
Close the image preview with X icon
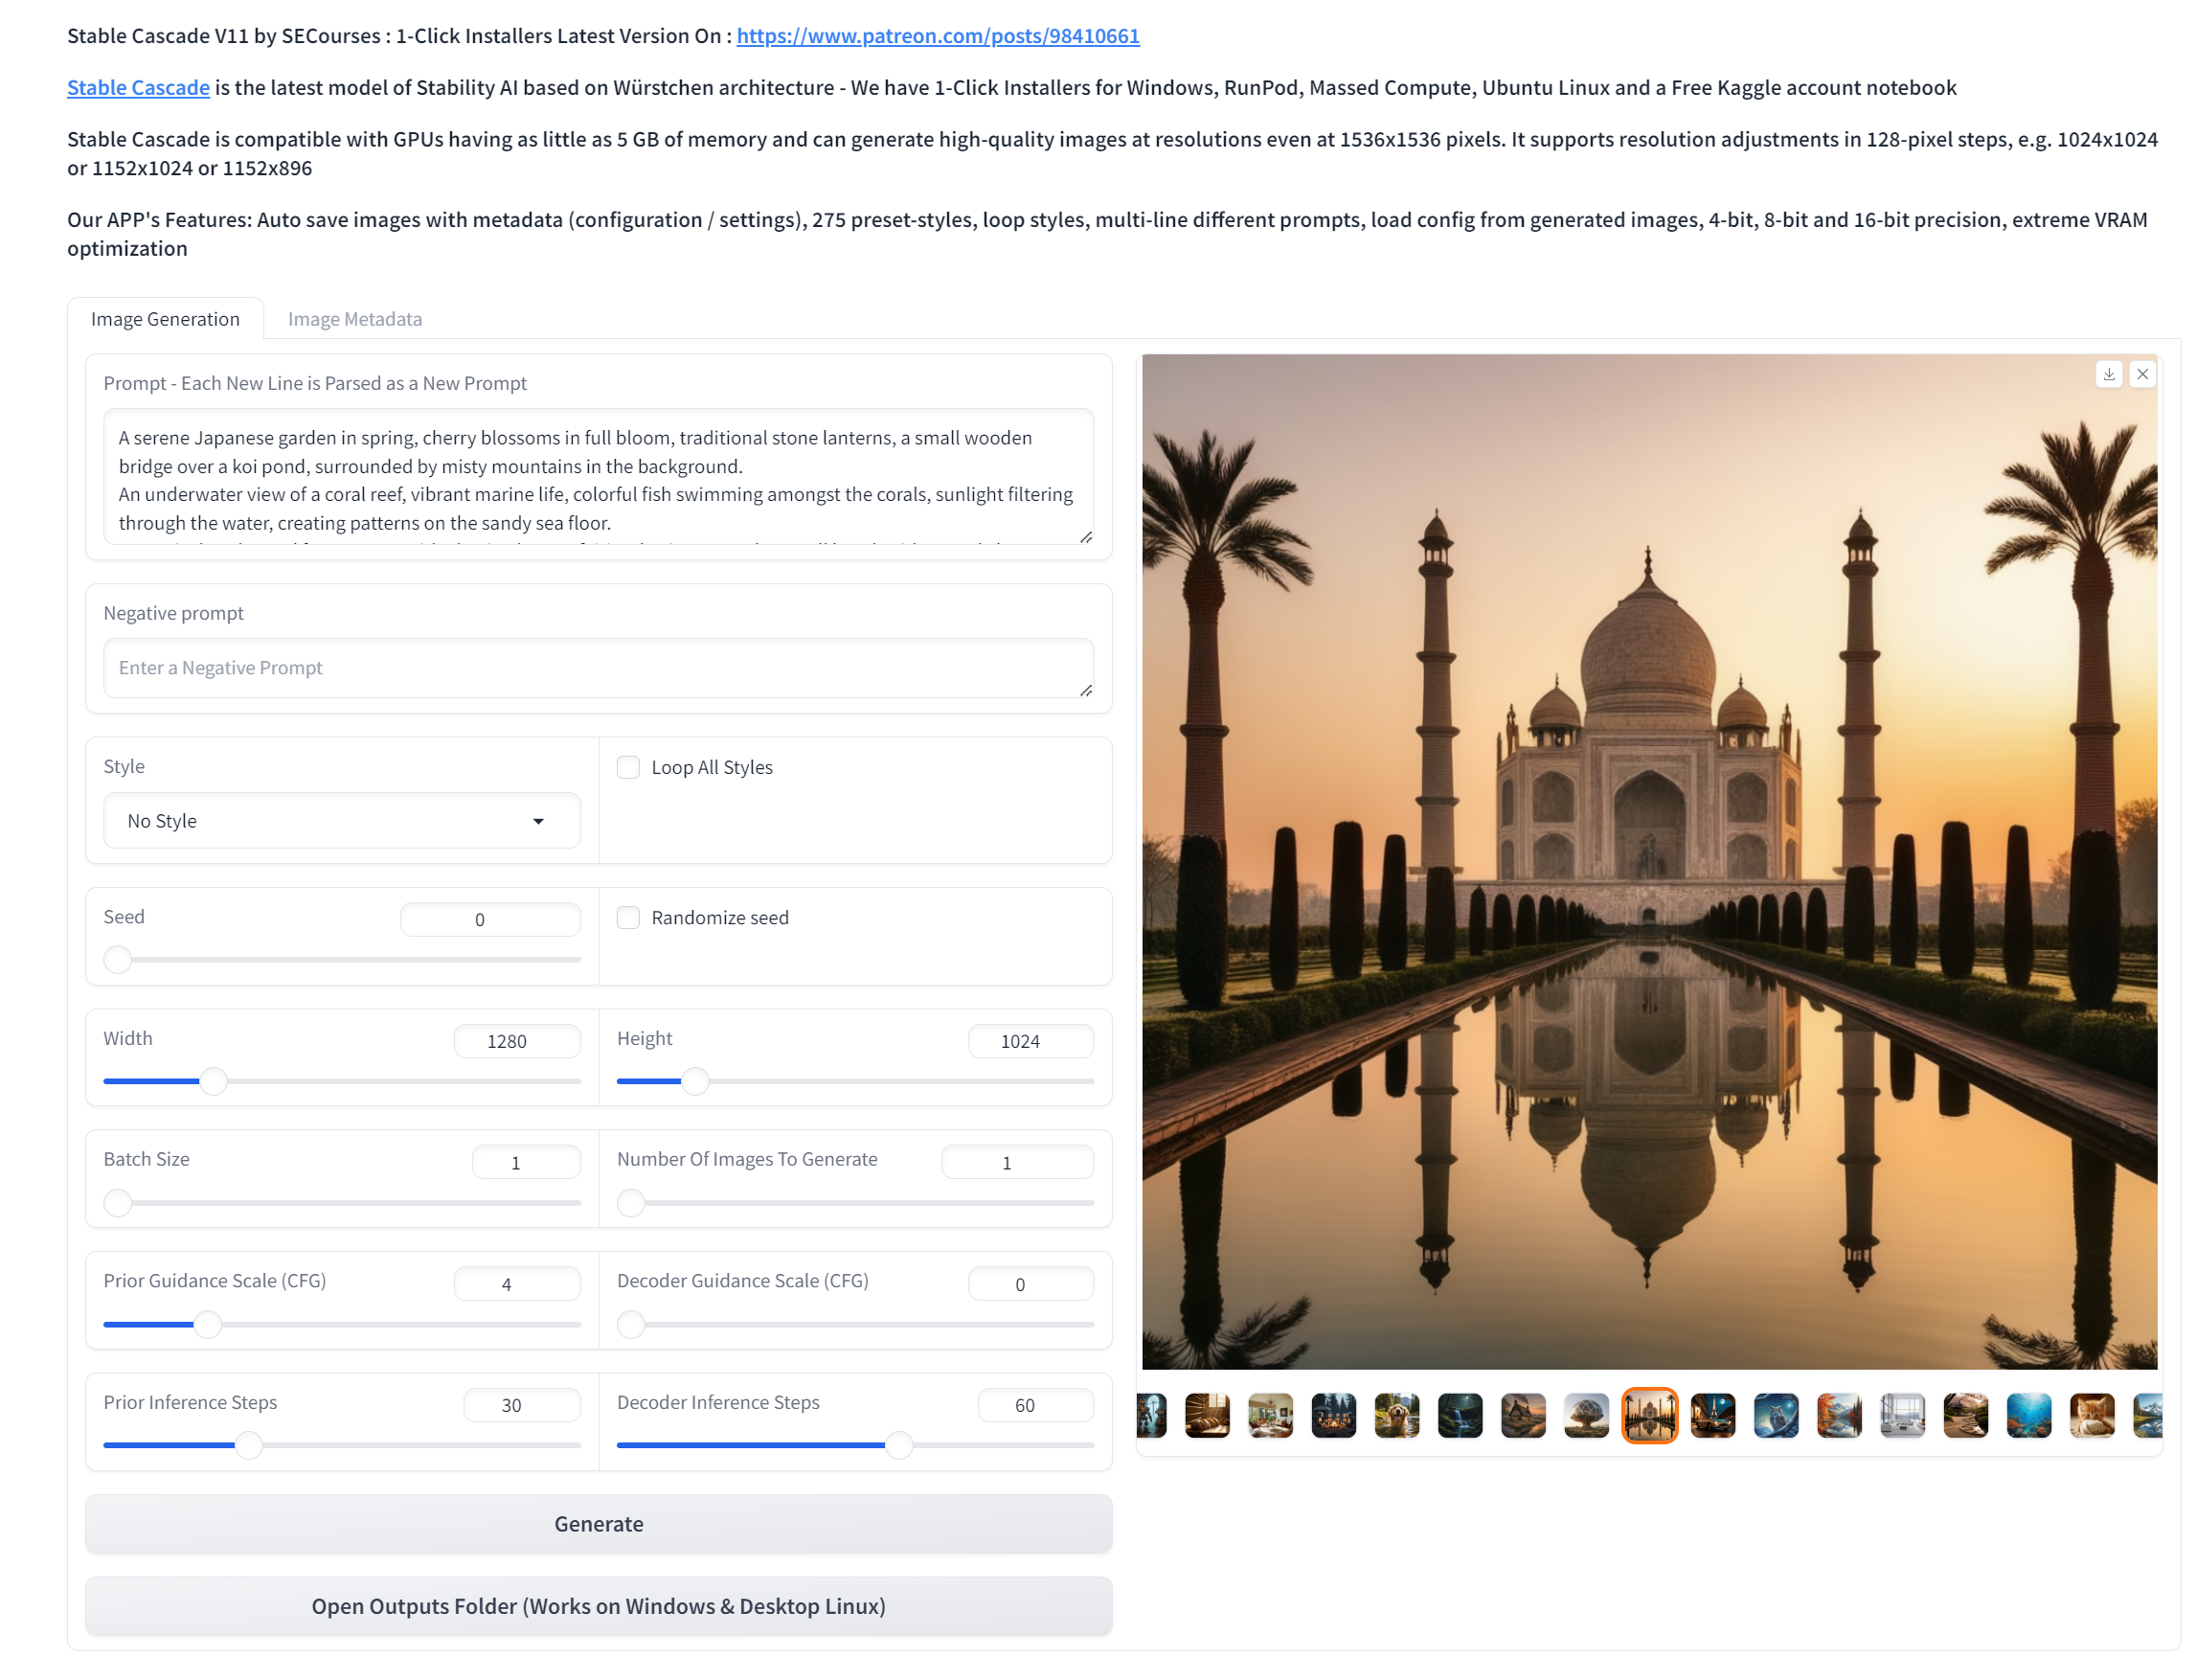pyautogui.click(x=2142, y=374)
